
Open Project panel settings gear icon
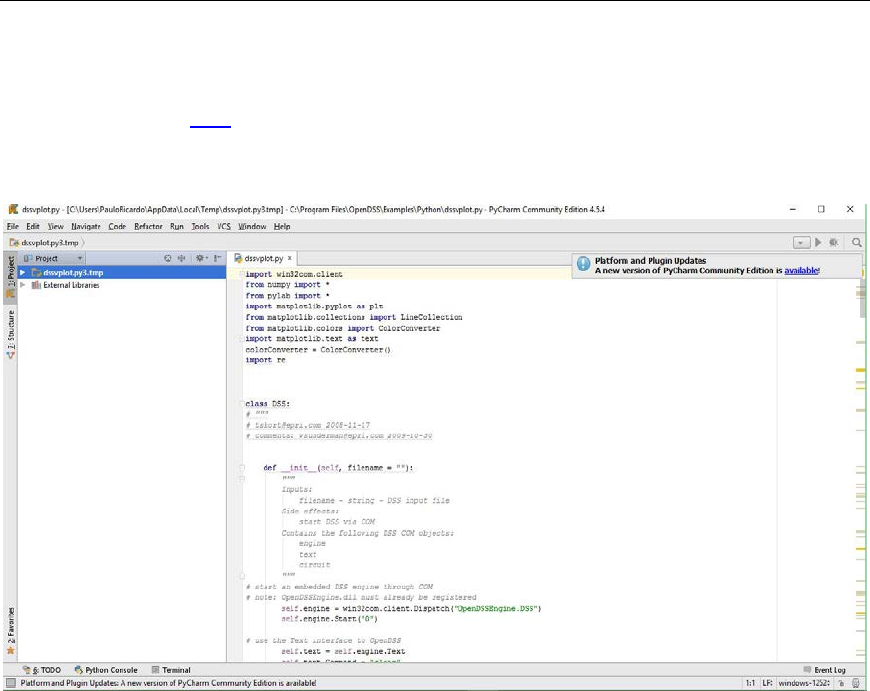pos(200,258)
